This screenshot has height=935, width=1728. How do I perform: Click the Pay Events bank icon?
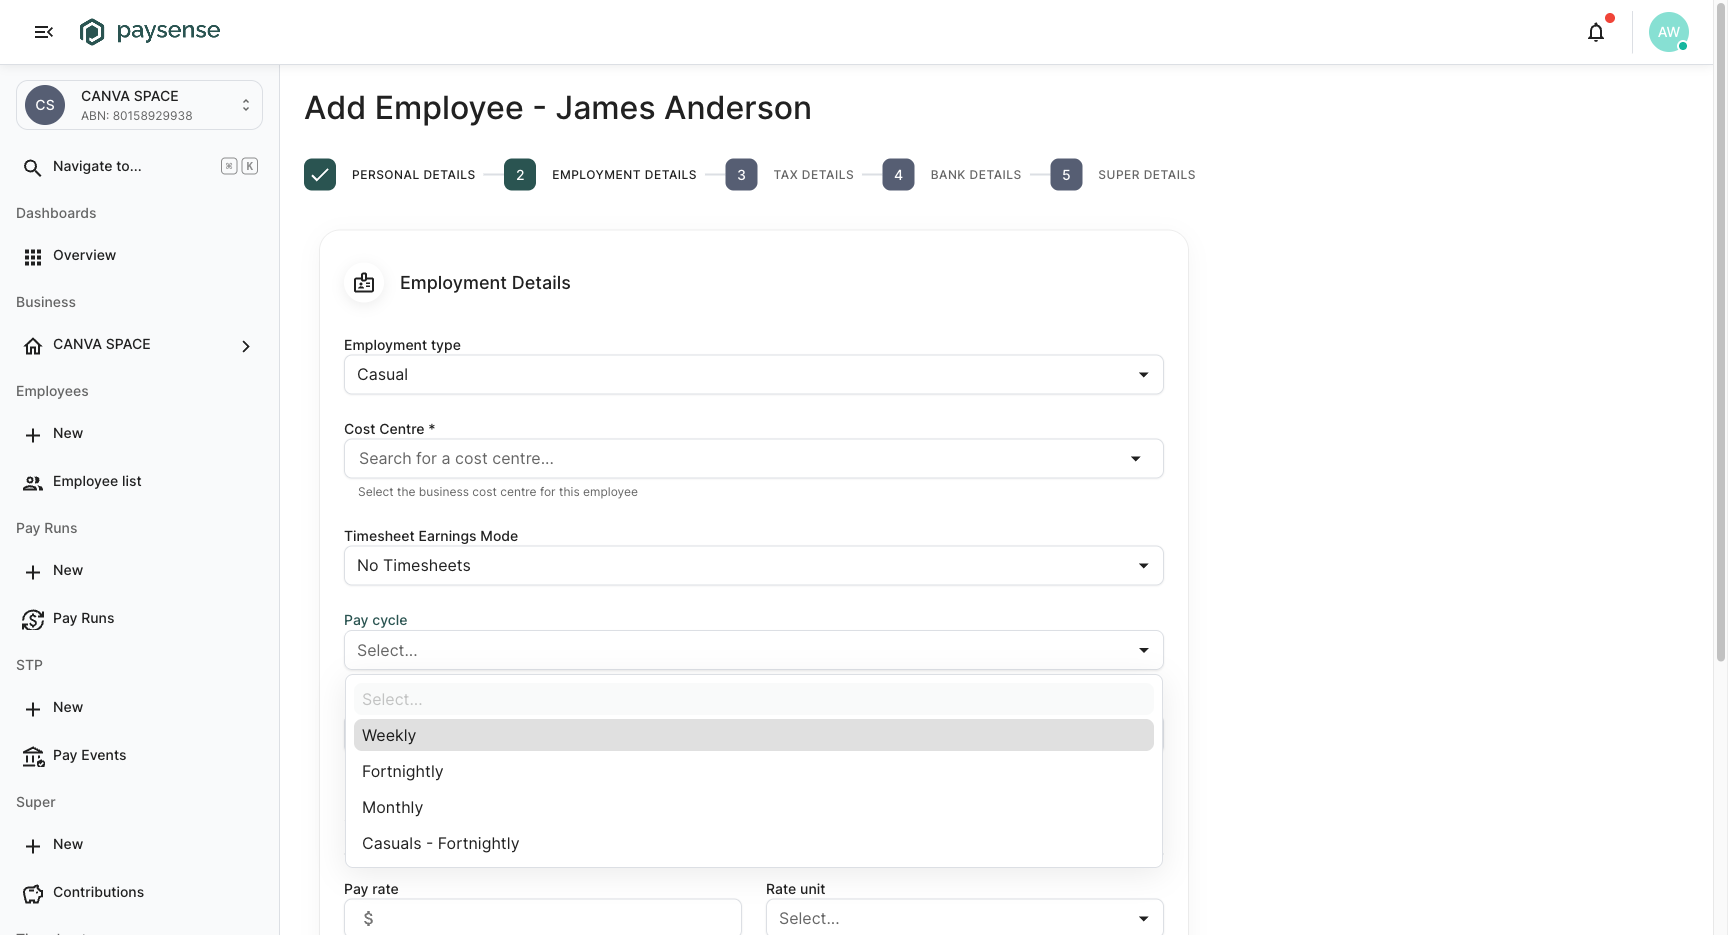tap(33, 757)
